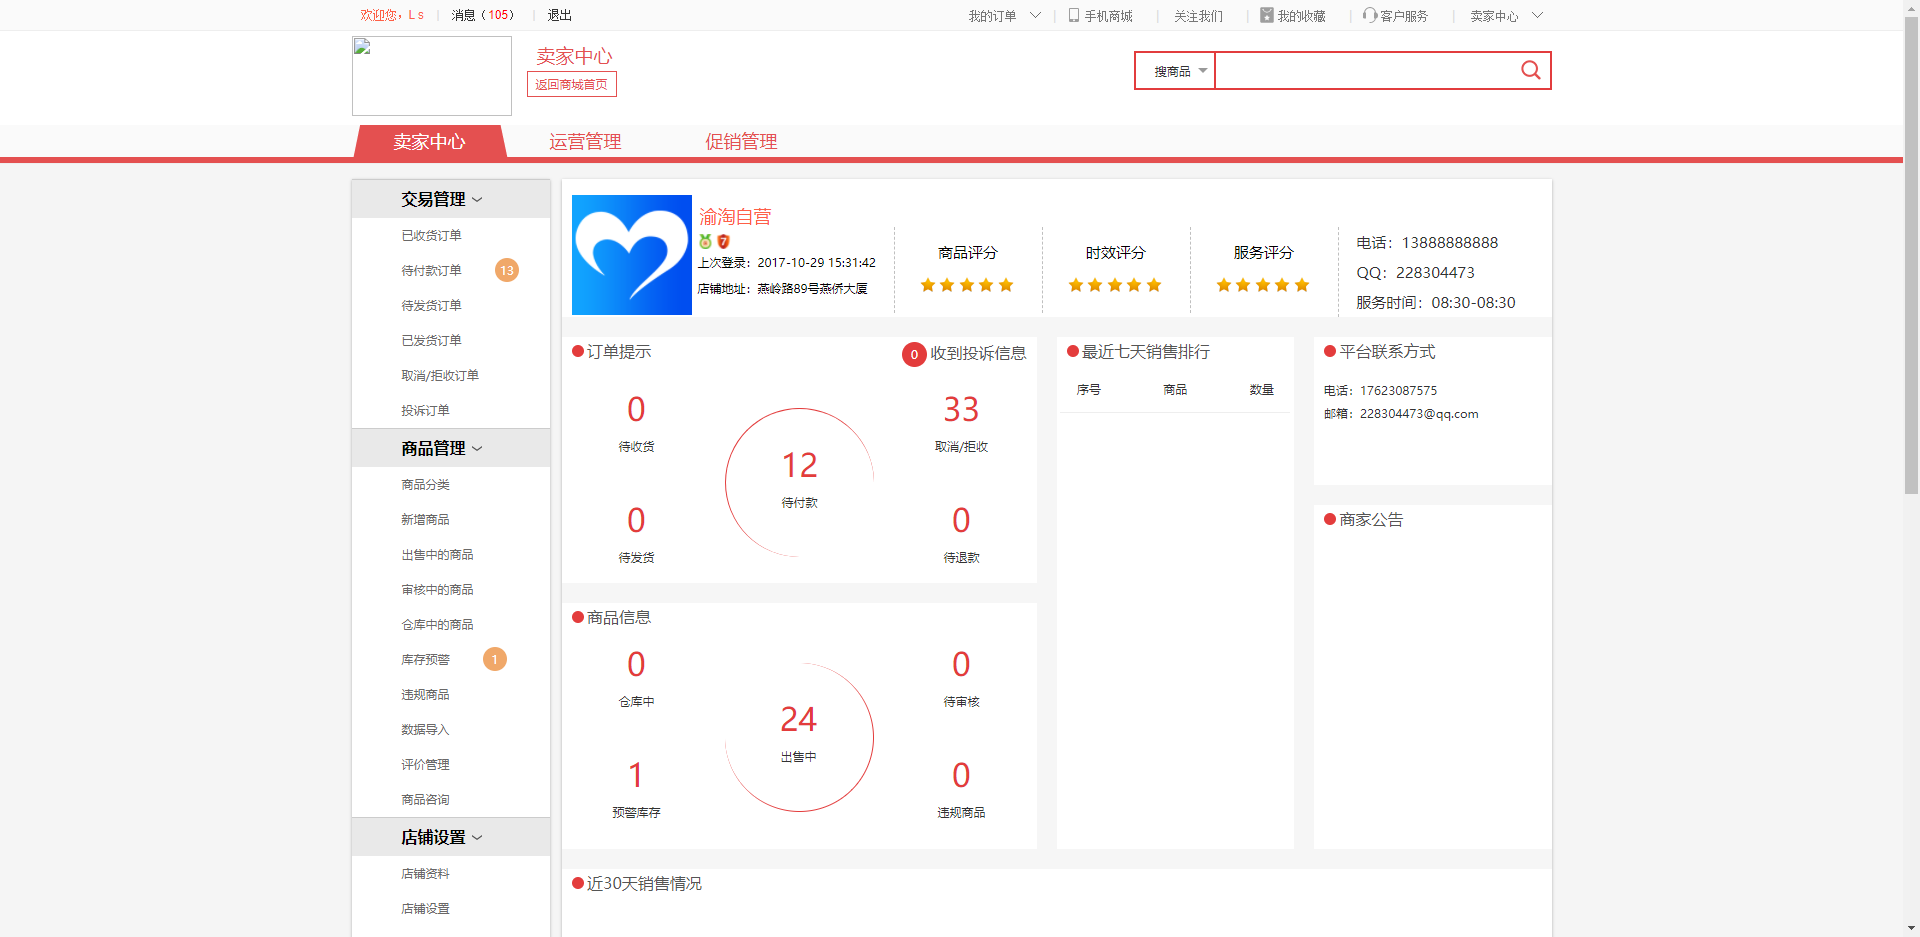Click the orange stock warning badge

494,659
